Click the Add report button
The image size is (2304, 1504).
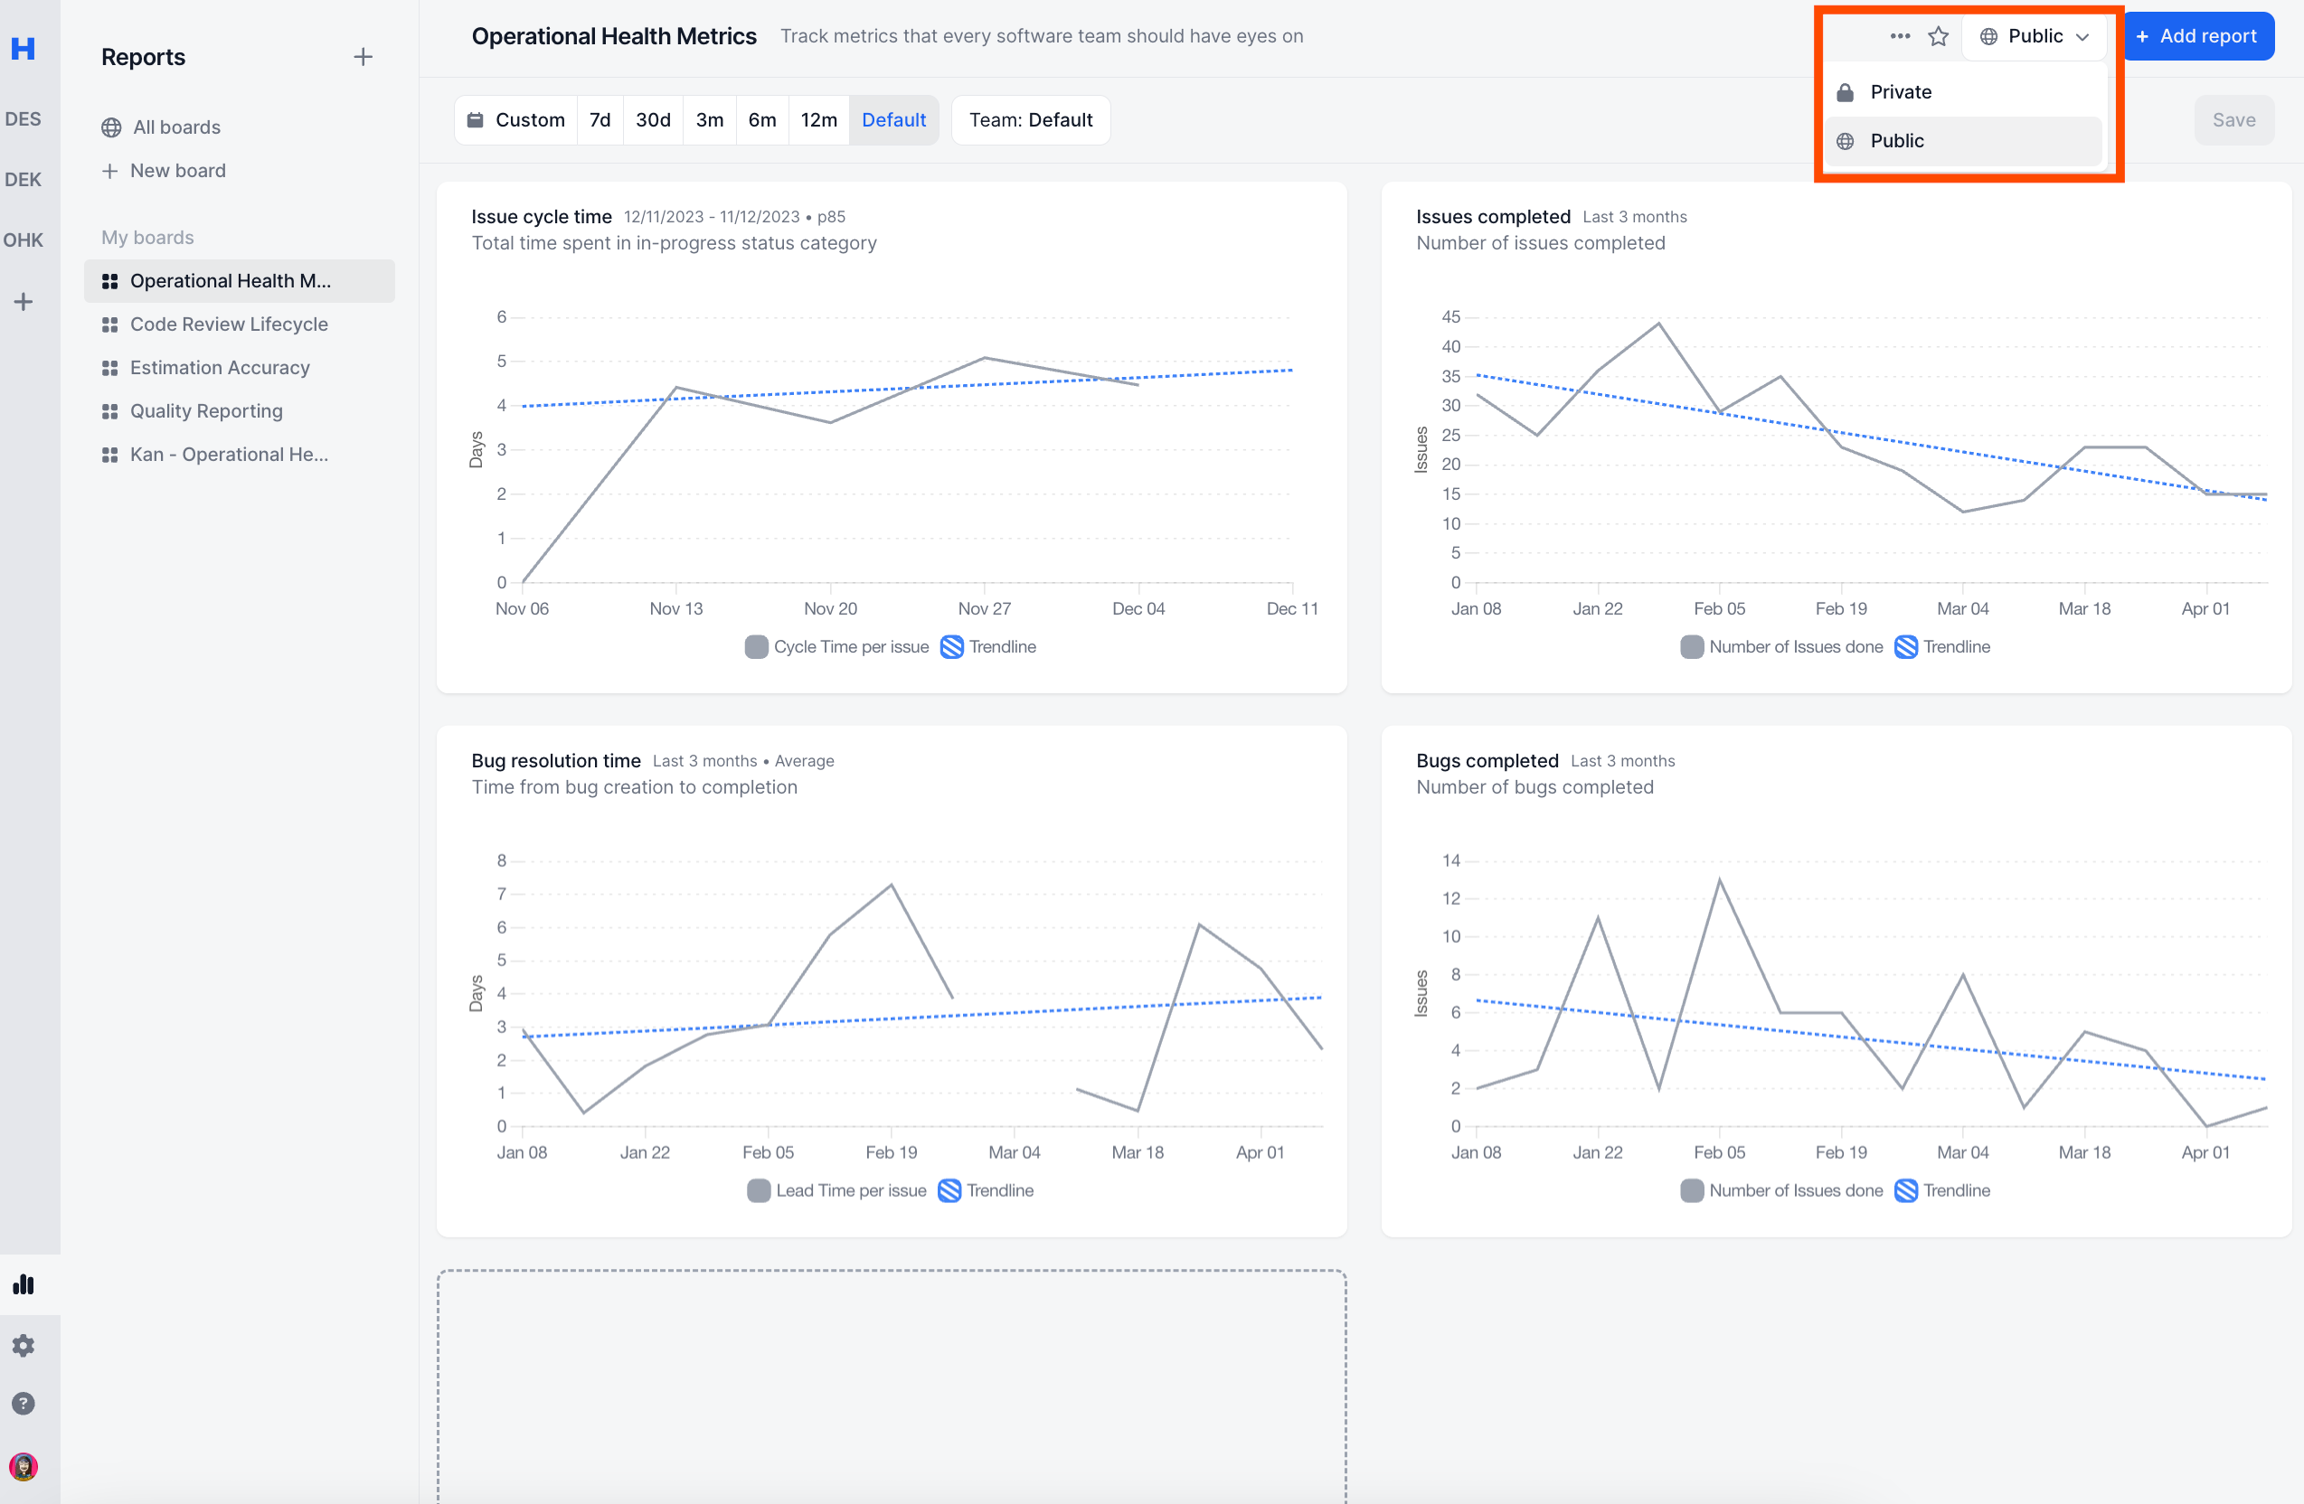point(2197,37)
